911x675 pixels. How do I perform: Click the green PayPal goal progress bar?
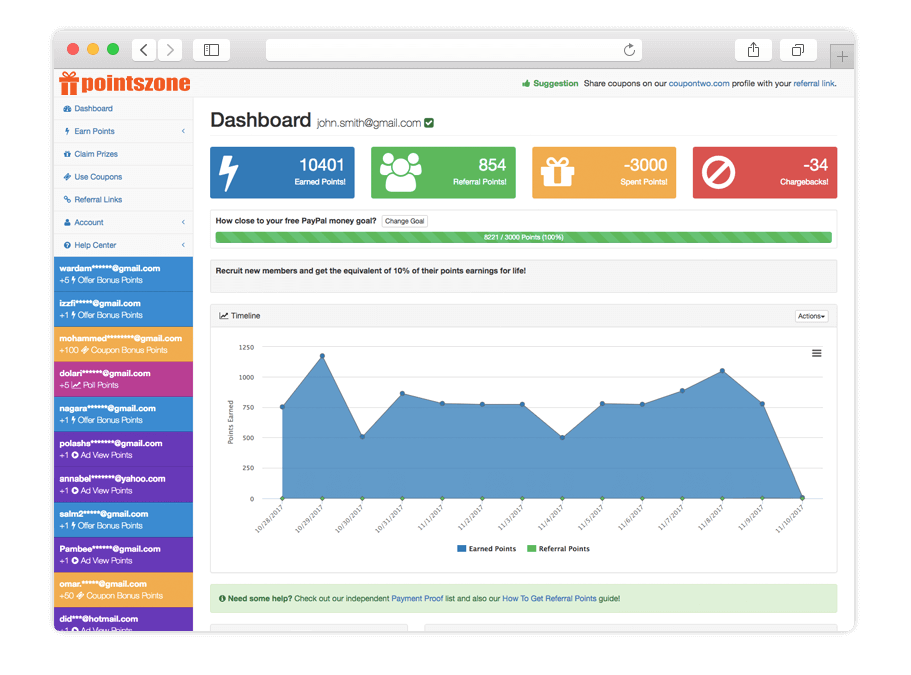523,238
